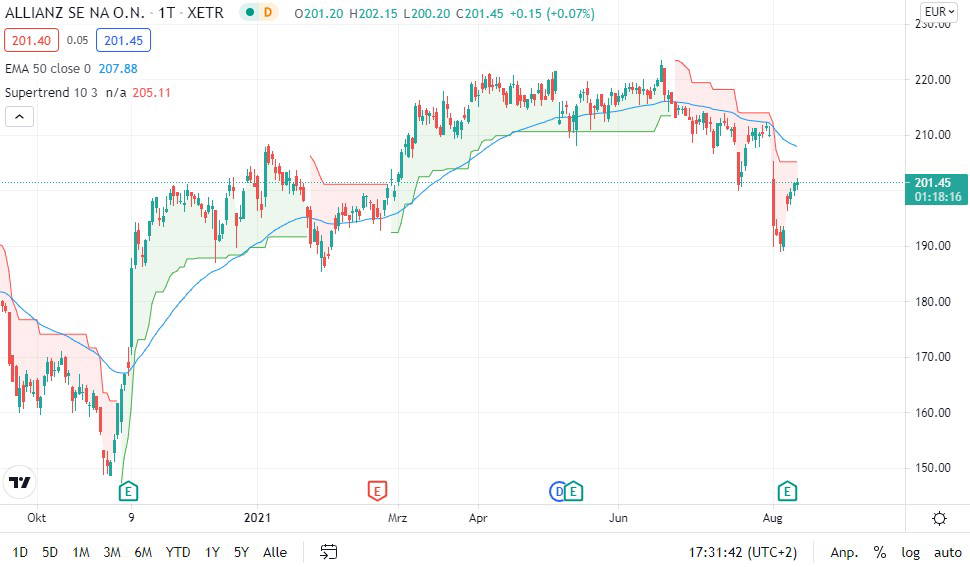This screenshot has height=567, width=970.
Task: Click the green market status dot
Action: coord(250,12)
